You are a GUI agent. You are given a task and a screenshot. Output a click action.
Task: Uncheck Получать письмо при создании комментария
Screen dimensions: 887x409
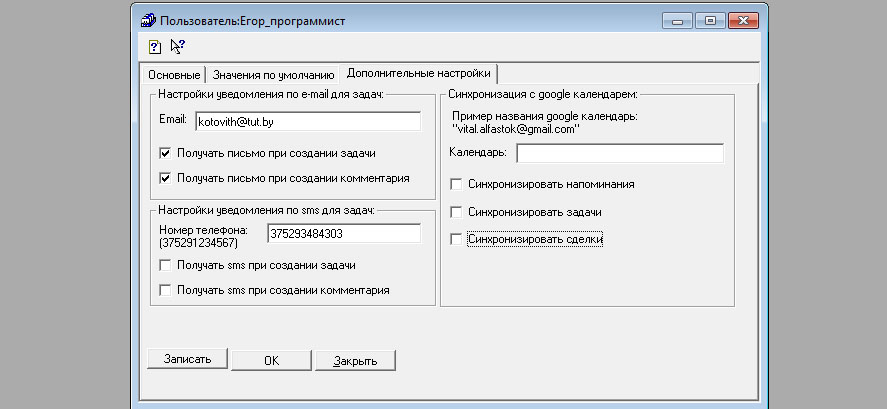pos(165,178)
